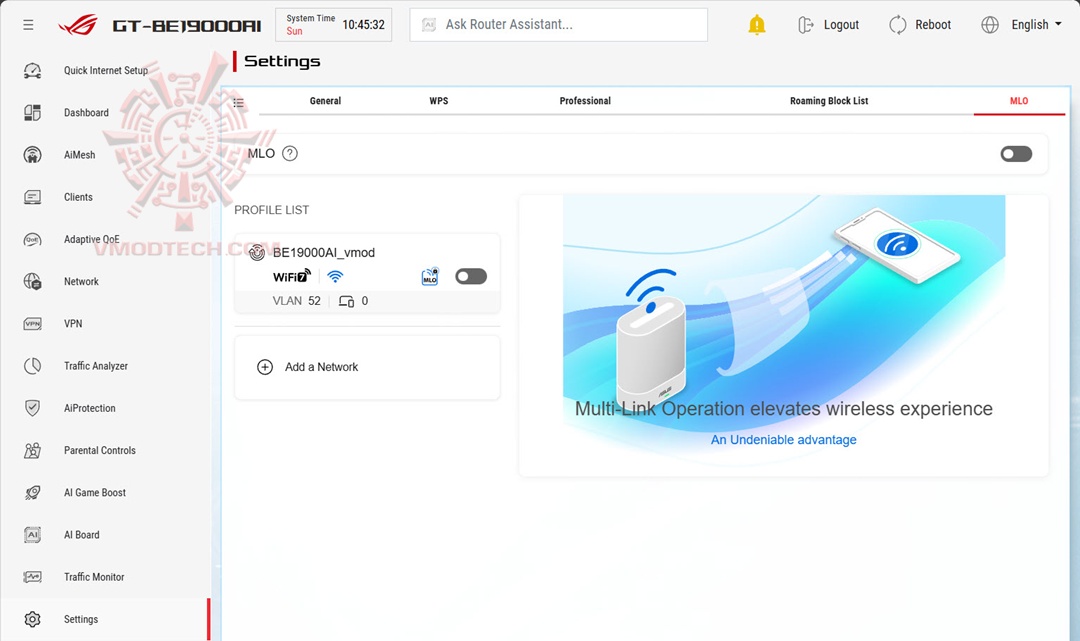Click the plus icon for Add a Network
This screenshot has width=1080, height=641.
click(x=265, y=367)
